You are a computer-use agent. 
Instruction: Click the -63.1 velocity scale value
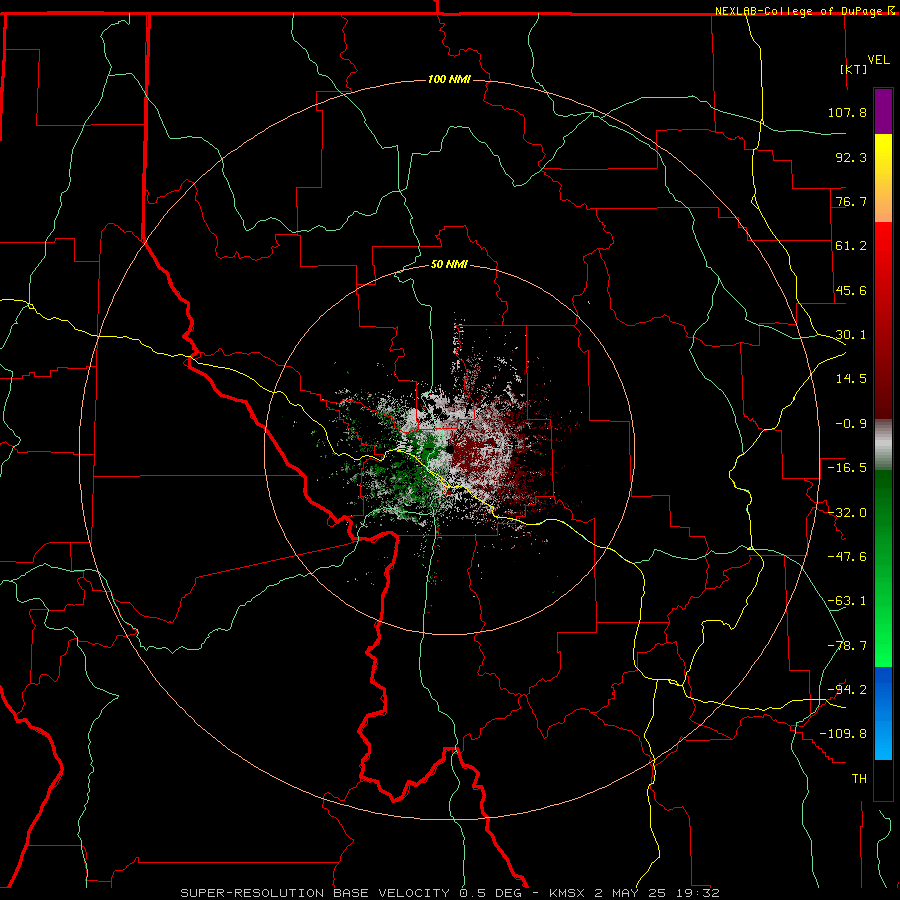coord(847,601)
